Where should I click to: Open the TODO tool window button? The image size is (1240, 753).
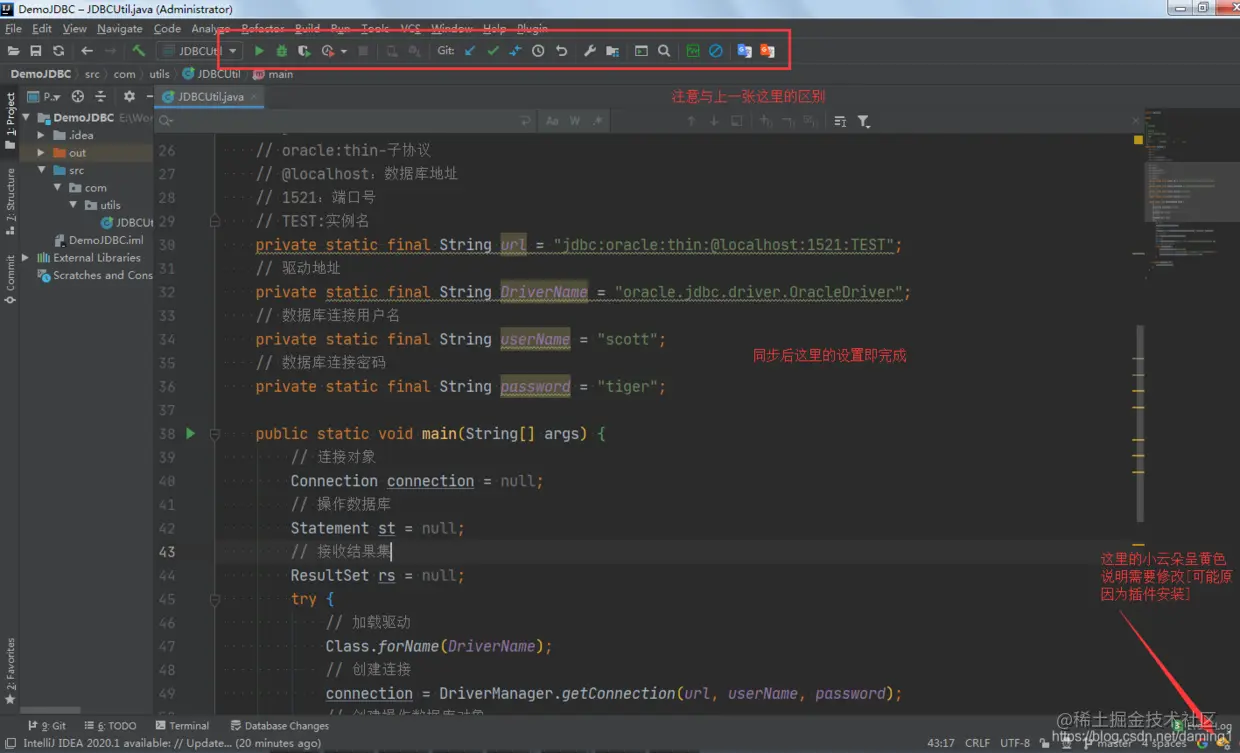110,726
